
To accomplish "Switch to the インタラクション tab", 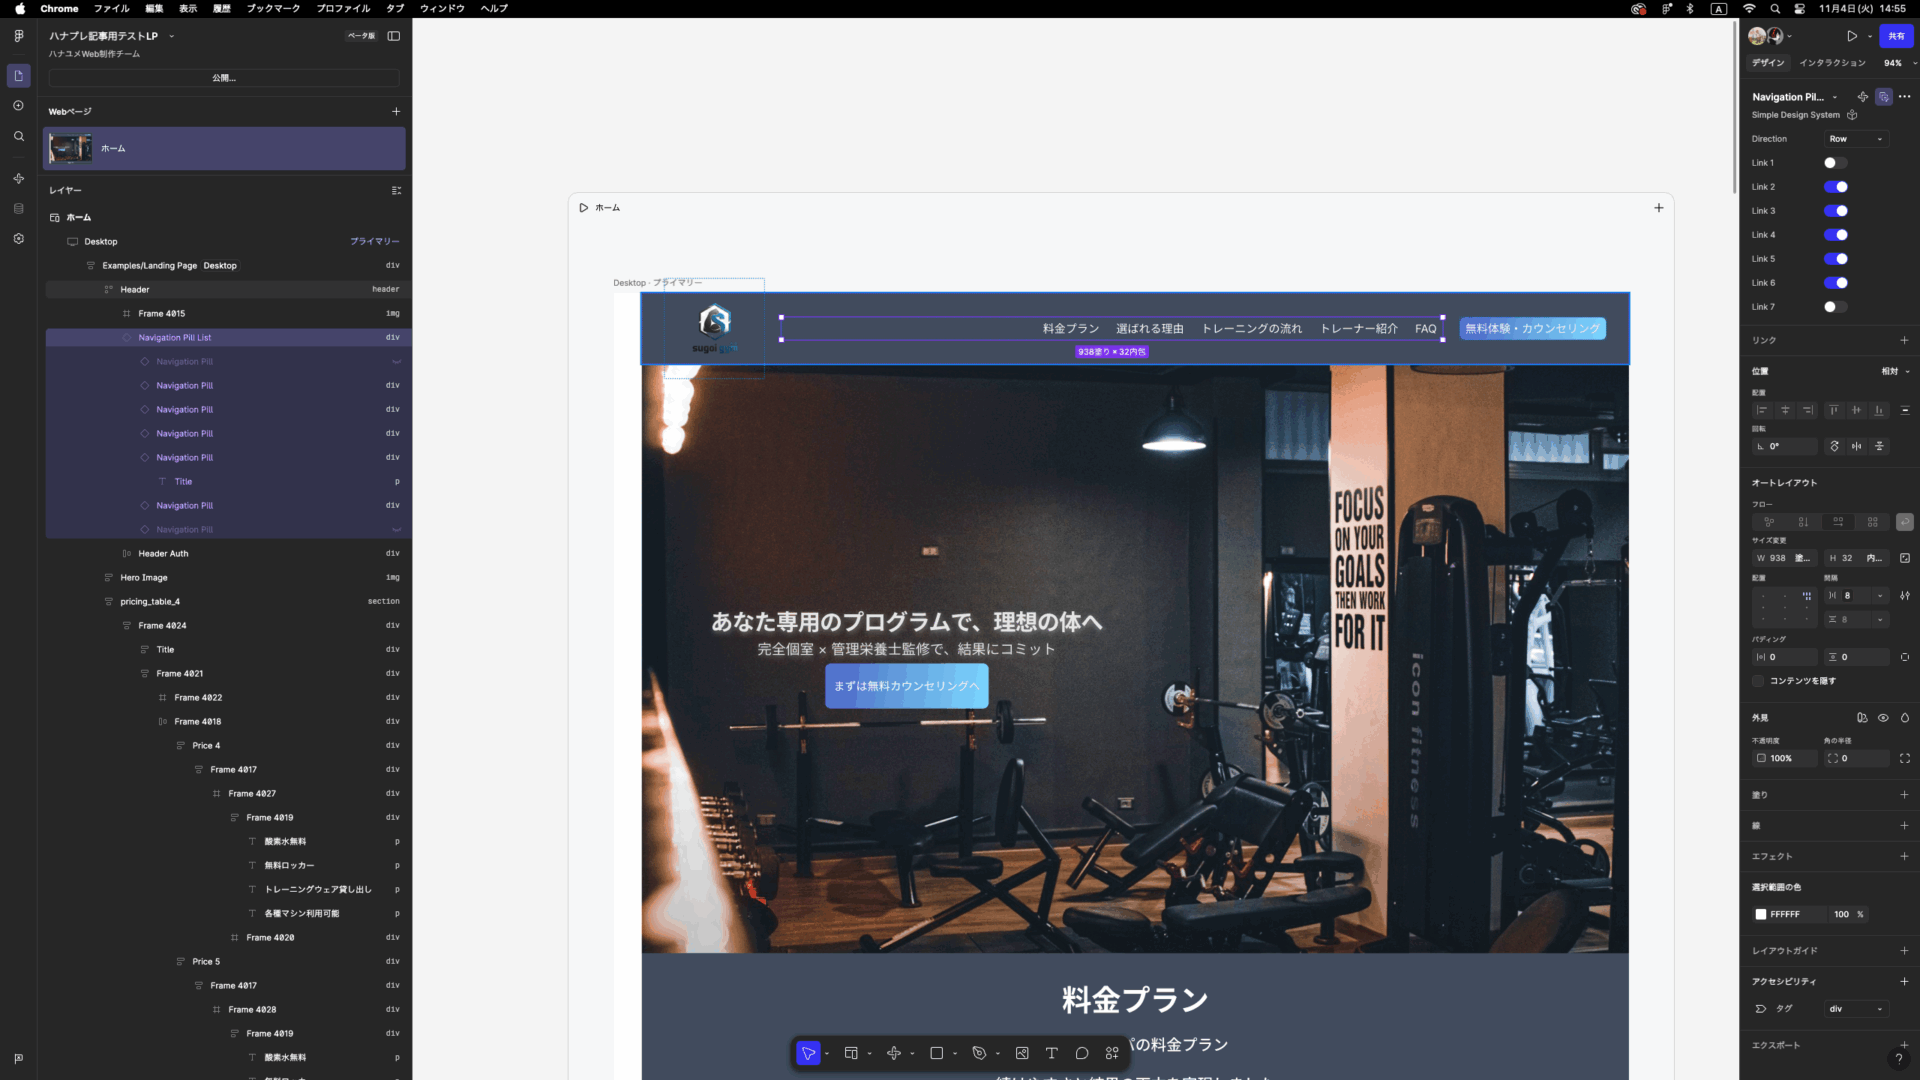I will pos(1832,63).
